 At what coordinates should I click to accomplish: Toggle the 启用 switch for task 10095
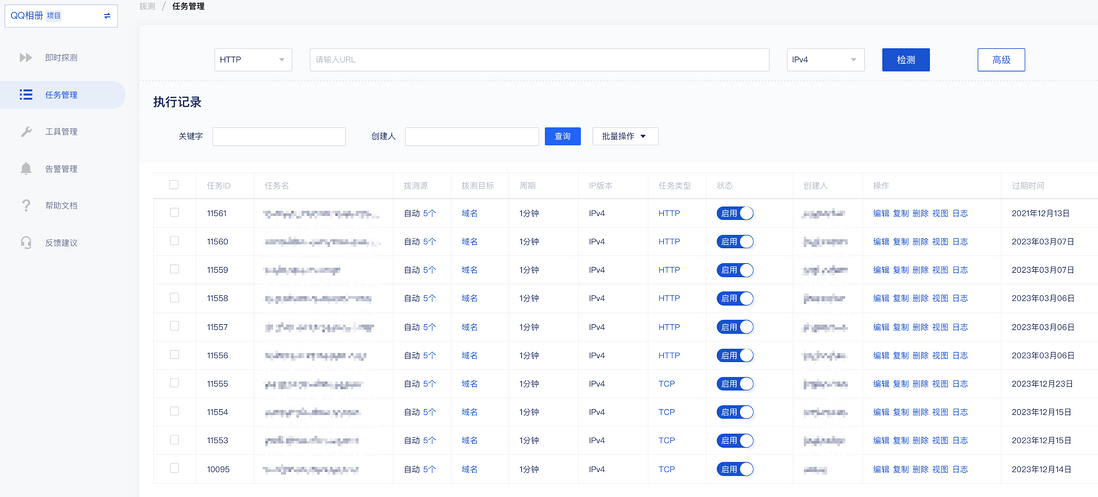pyautogui.click(x=735, y=469)
